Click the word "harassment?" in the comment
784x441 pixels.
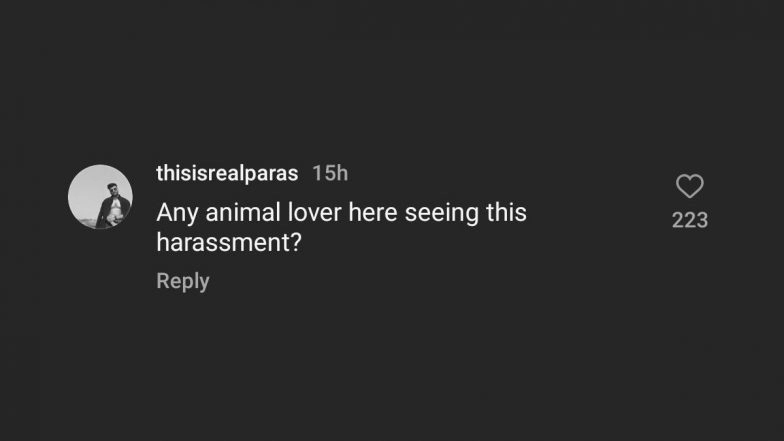(229, 242)
